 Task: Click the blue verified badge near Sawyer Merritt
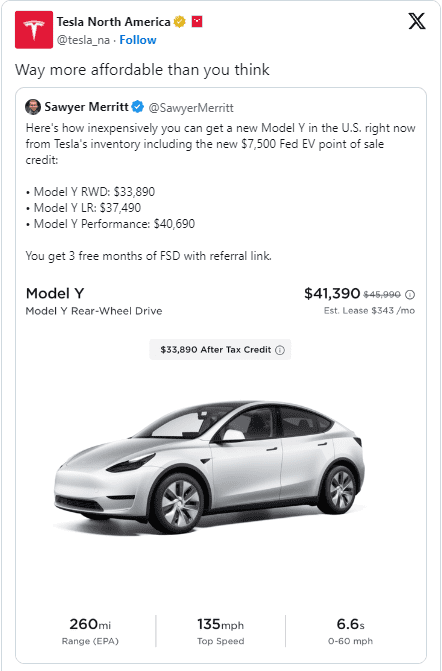pos(137,107)
